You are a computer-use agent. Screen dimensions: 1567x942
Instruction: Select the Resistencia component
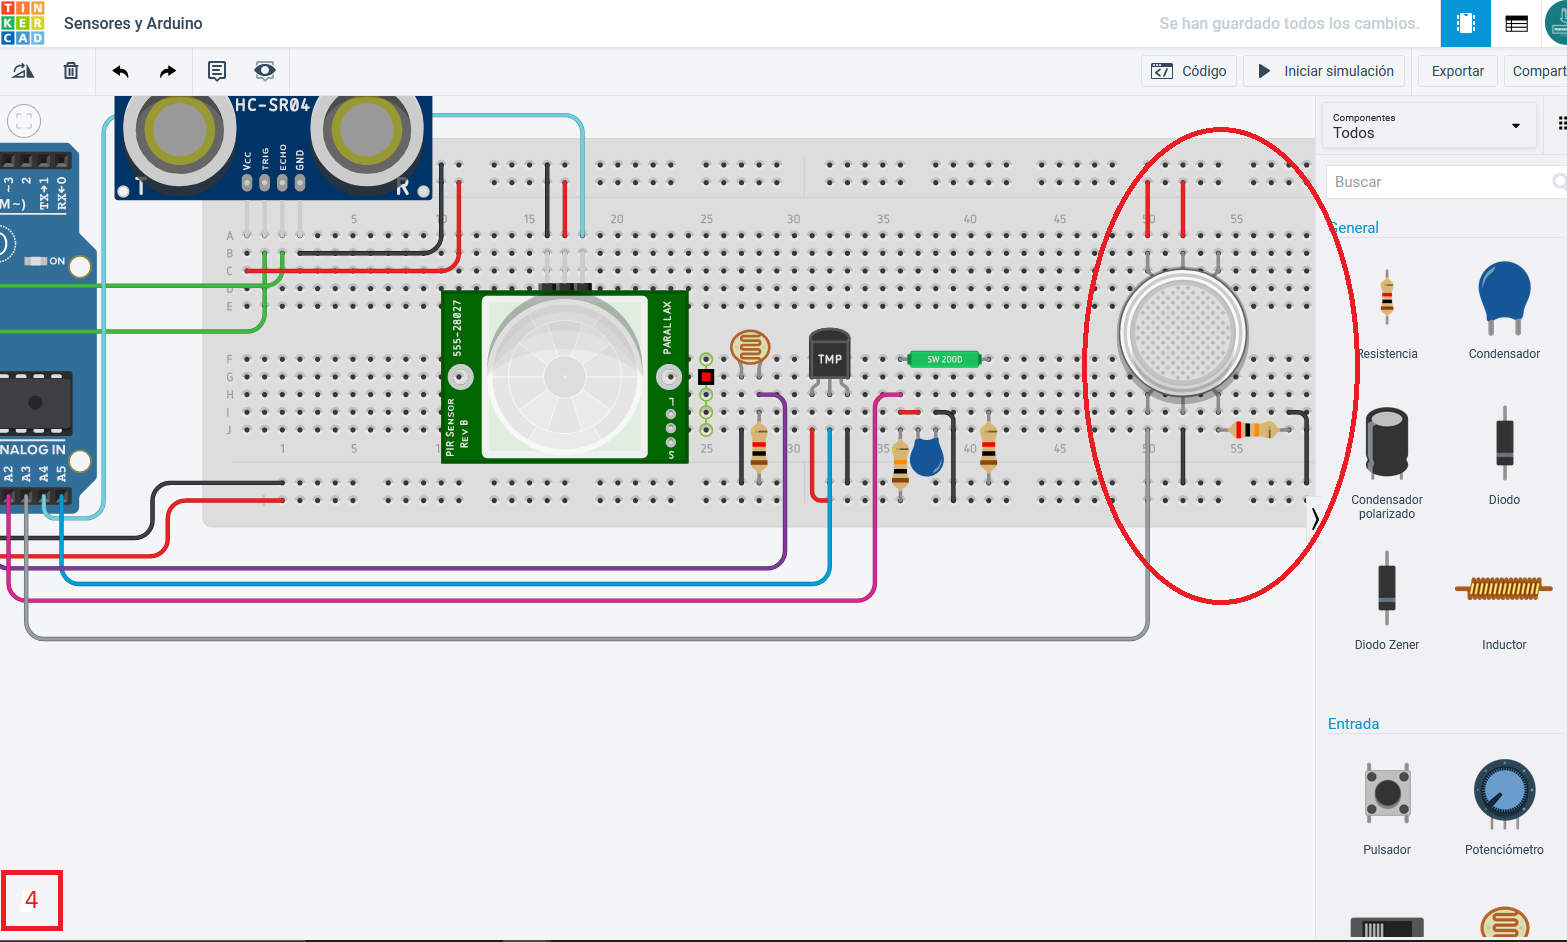1387,313
